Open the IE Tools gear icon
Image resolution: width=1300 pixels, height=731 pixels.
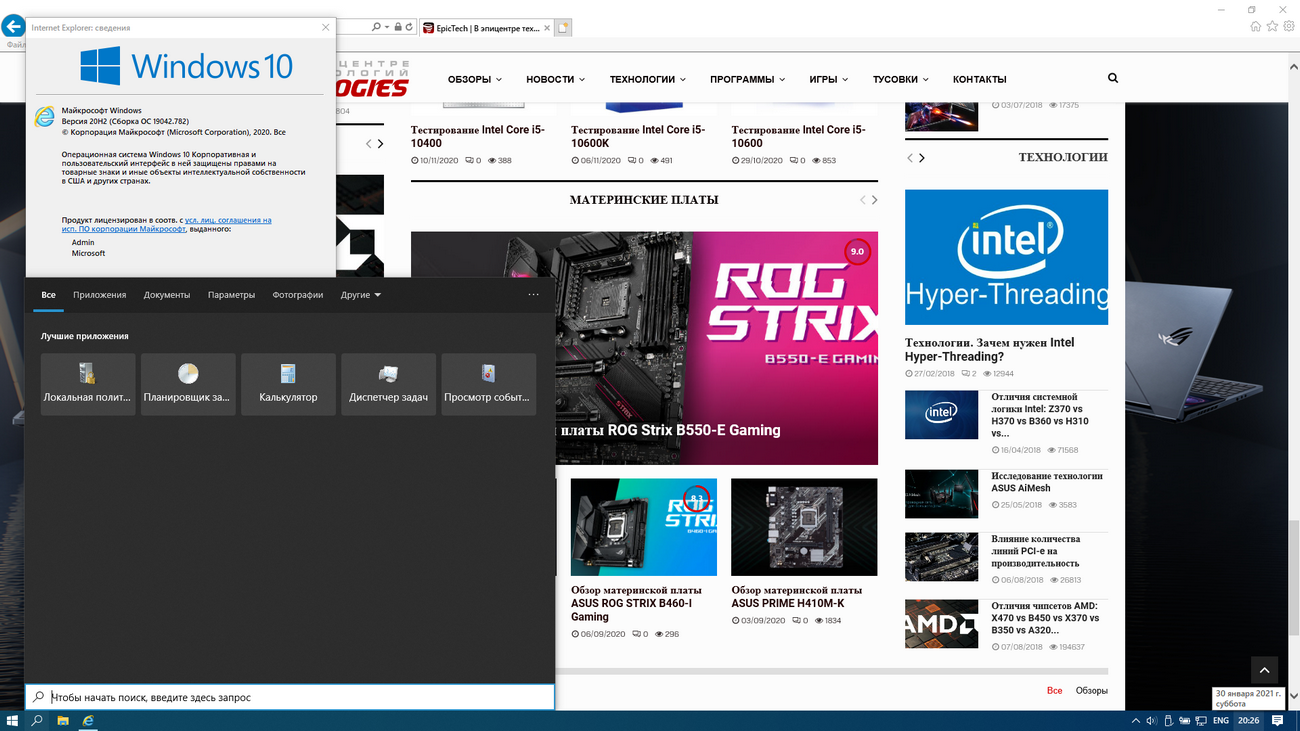coord(1289,27)
